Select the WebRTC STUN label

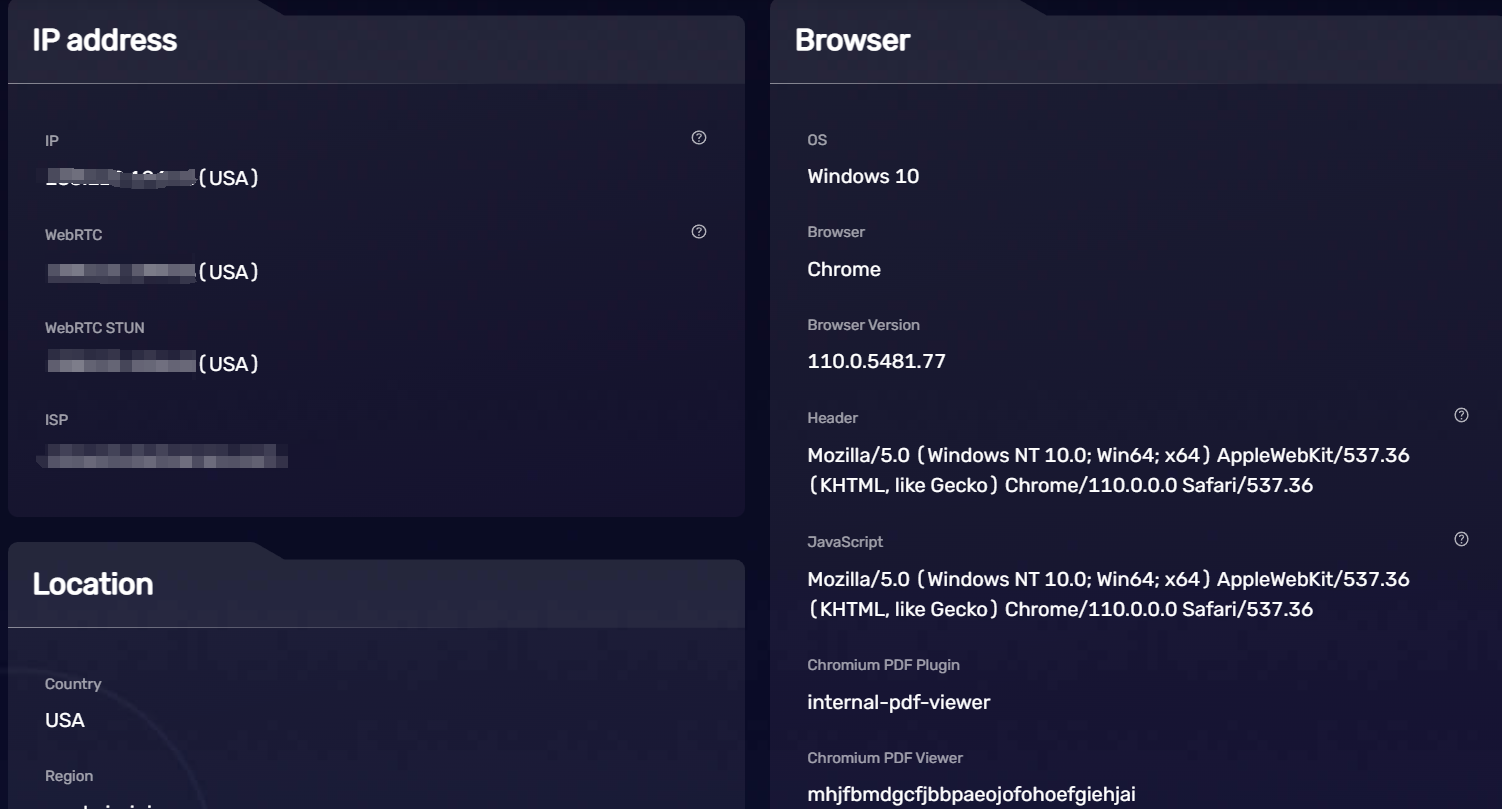point(94,327)
